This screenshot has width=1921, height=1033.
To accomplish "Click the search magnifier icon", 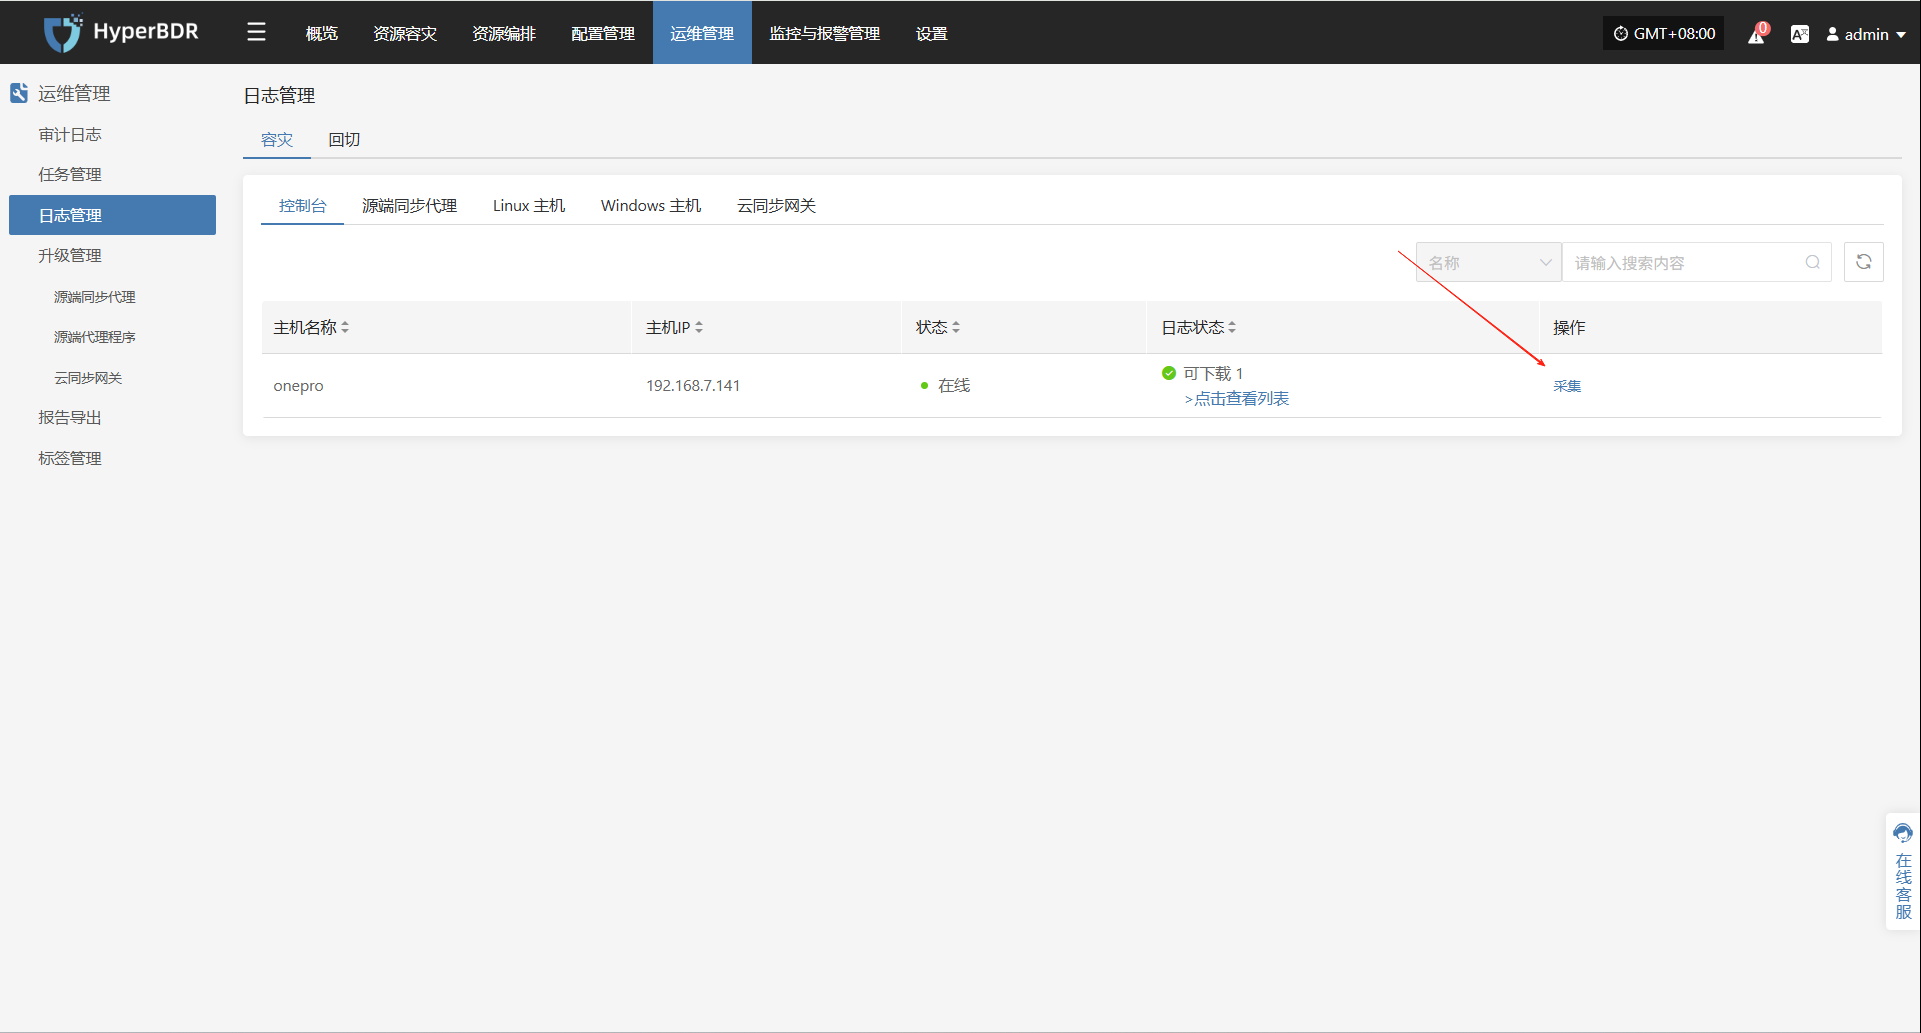I will pos(1812,262).
